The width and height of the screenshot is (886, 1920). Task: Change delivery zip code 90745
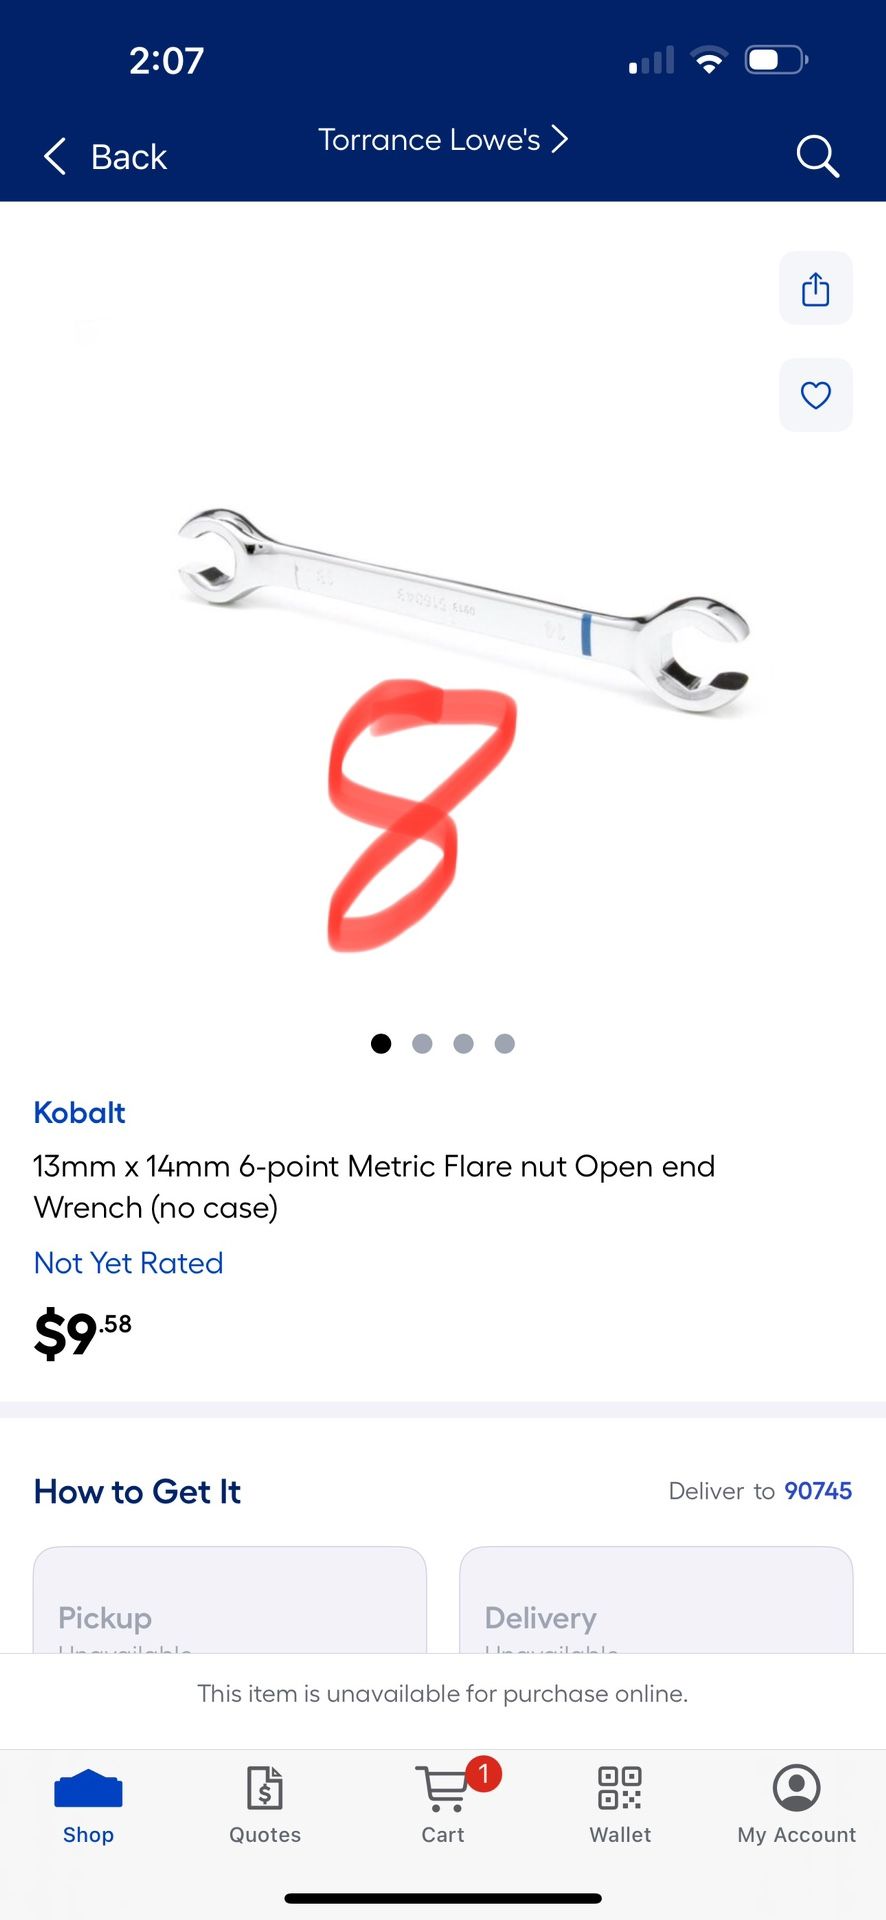click(818, 1490)
